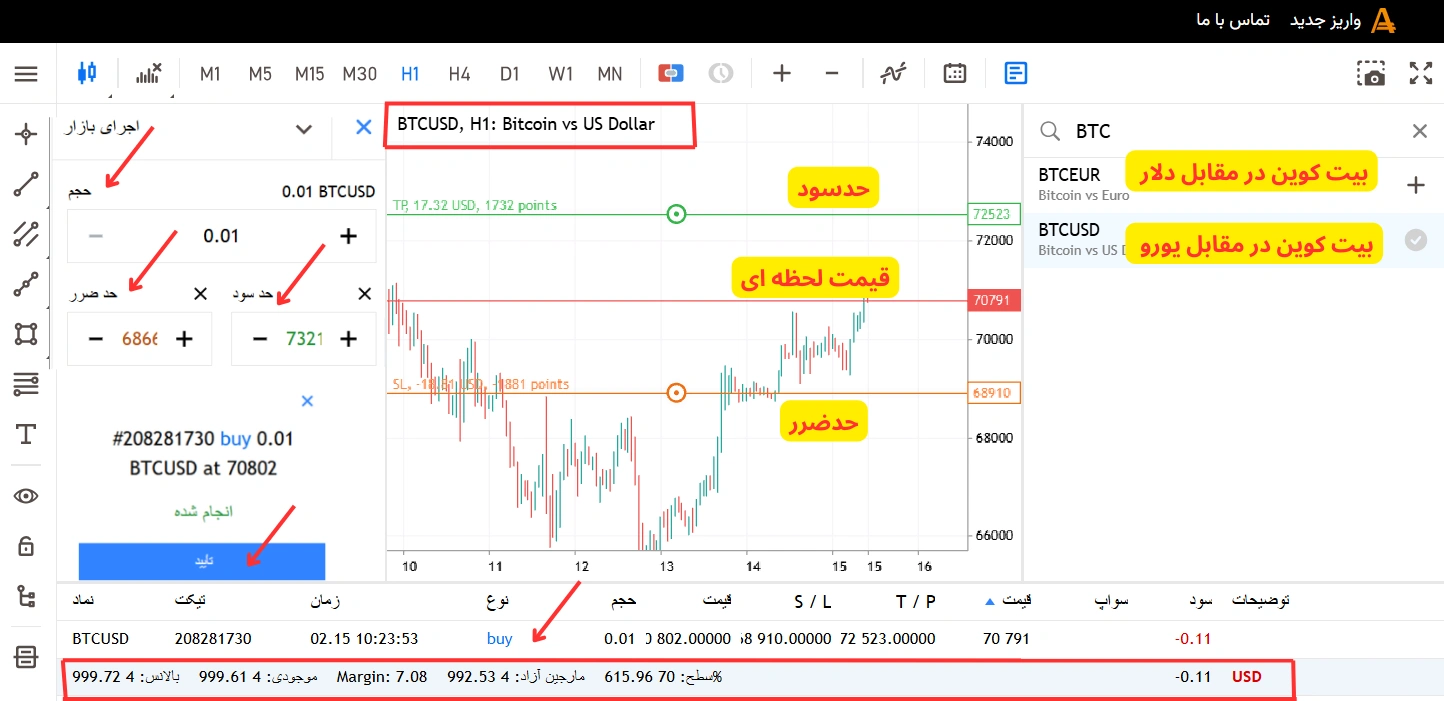Open the hamburger main menu
This screenshot has height=701, width=1444.
26,73
